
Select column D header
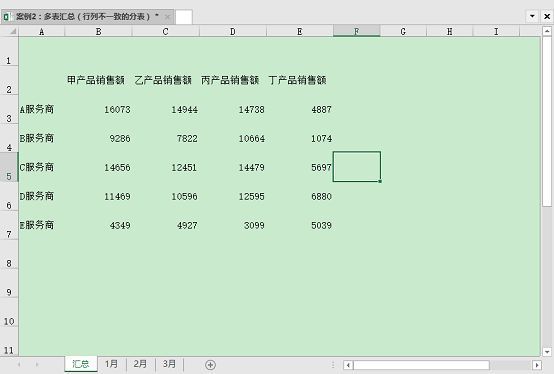pos(232,31)
